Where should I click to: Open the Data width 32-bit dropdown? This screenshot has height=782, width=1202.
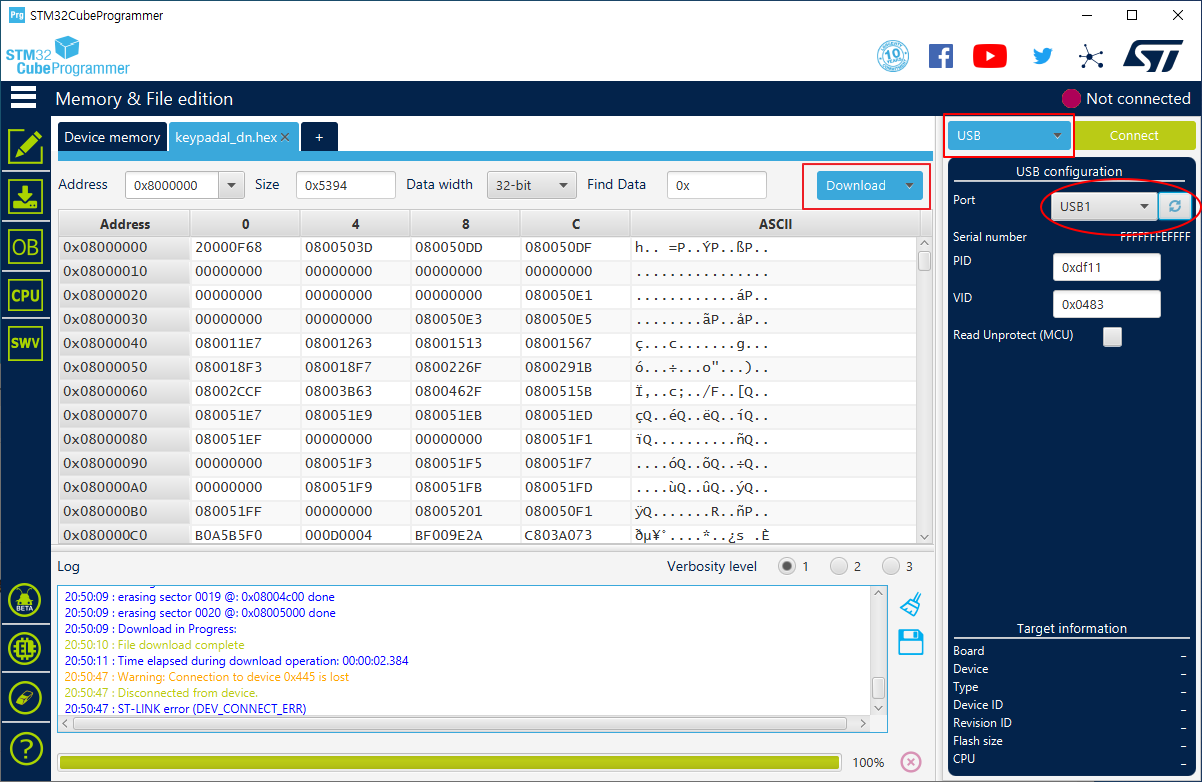point(532,185)
